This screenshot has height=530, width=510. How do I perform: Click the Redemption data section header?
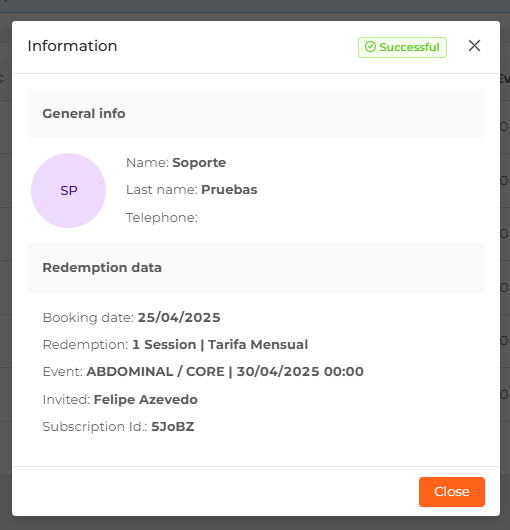(102, 268)
